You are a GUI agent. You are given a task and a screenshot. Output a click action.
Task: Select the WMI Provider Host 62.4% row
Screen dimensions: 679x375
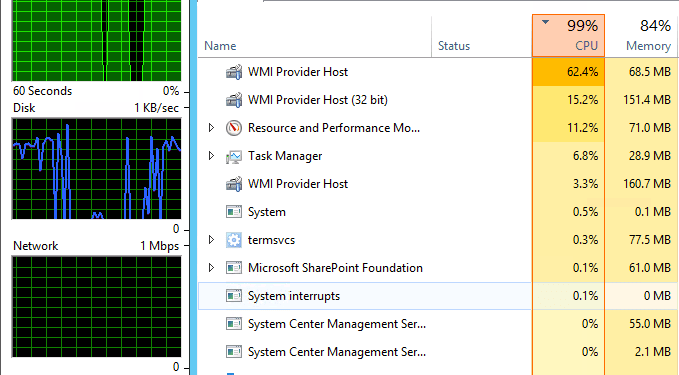(x=438, y=72)
